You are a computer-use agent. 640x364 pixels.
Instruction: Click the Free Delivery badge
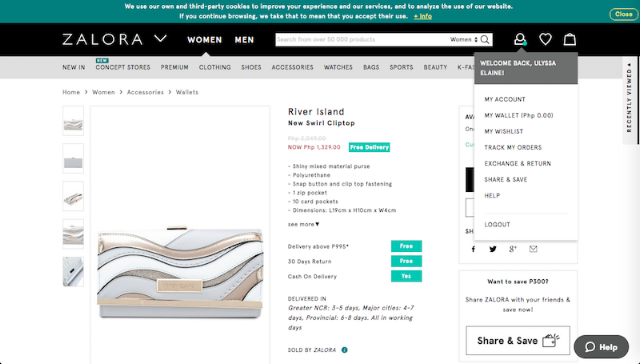click(x=369, y=147)
